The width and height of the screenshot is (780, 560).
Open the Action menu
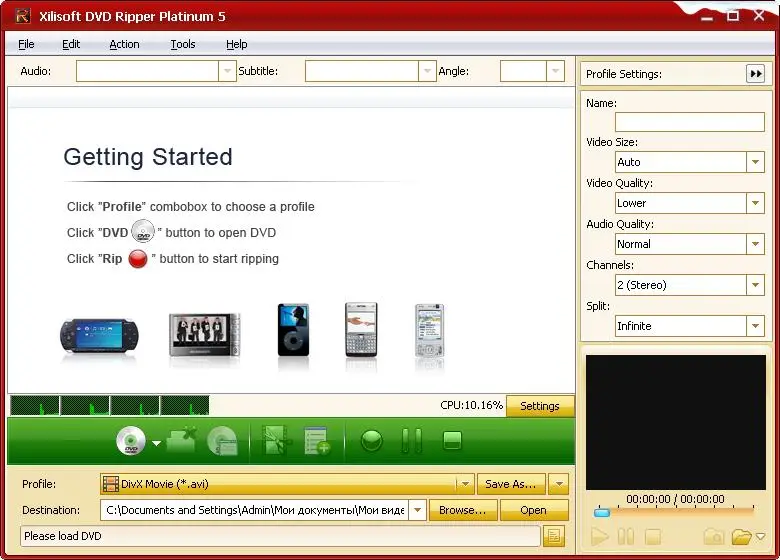point(124,44)
